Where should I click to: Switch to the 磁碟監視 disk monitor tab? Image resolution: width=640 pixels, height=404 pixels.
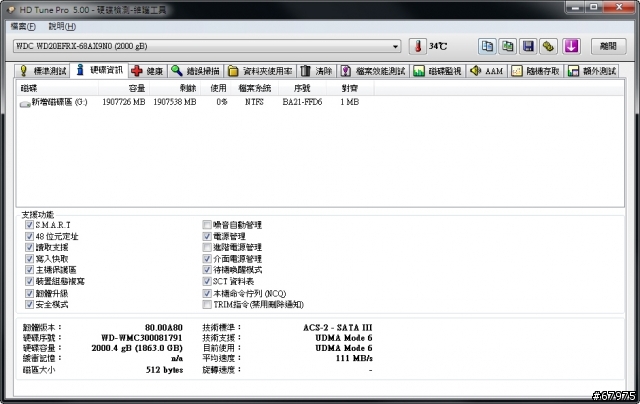(438, 71)
